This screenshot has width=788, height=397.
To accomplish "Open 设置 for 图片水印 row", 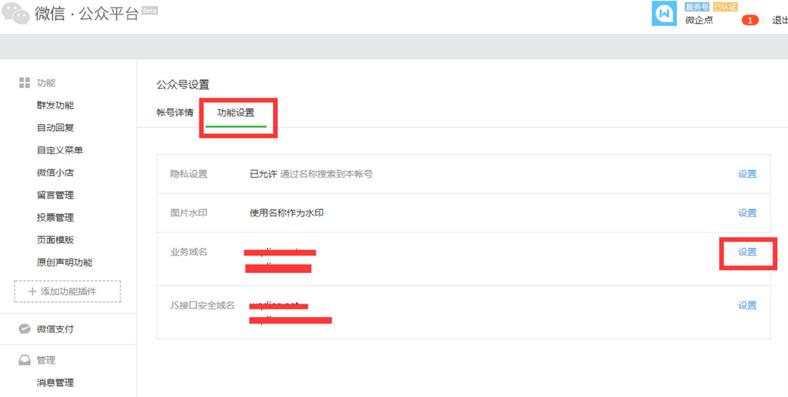I will (747, 213).
